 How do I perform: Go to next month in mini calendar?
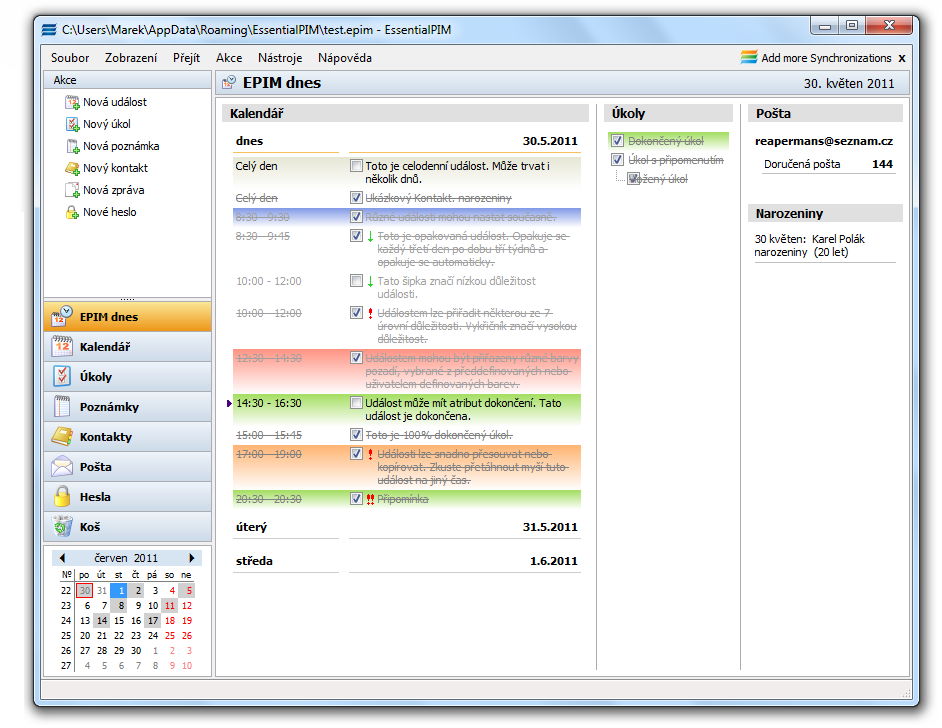pyautogui.click(x=192, y=558)
